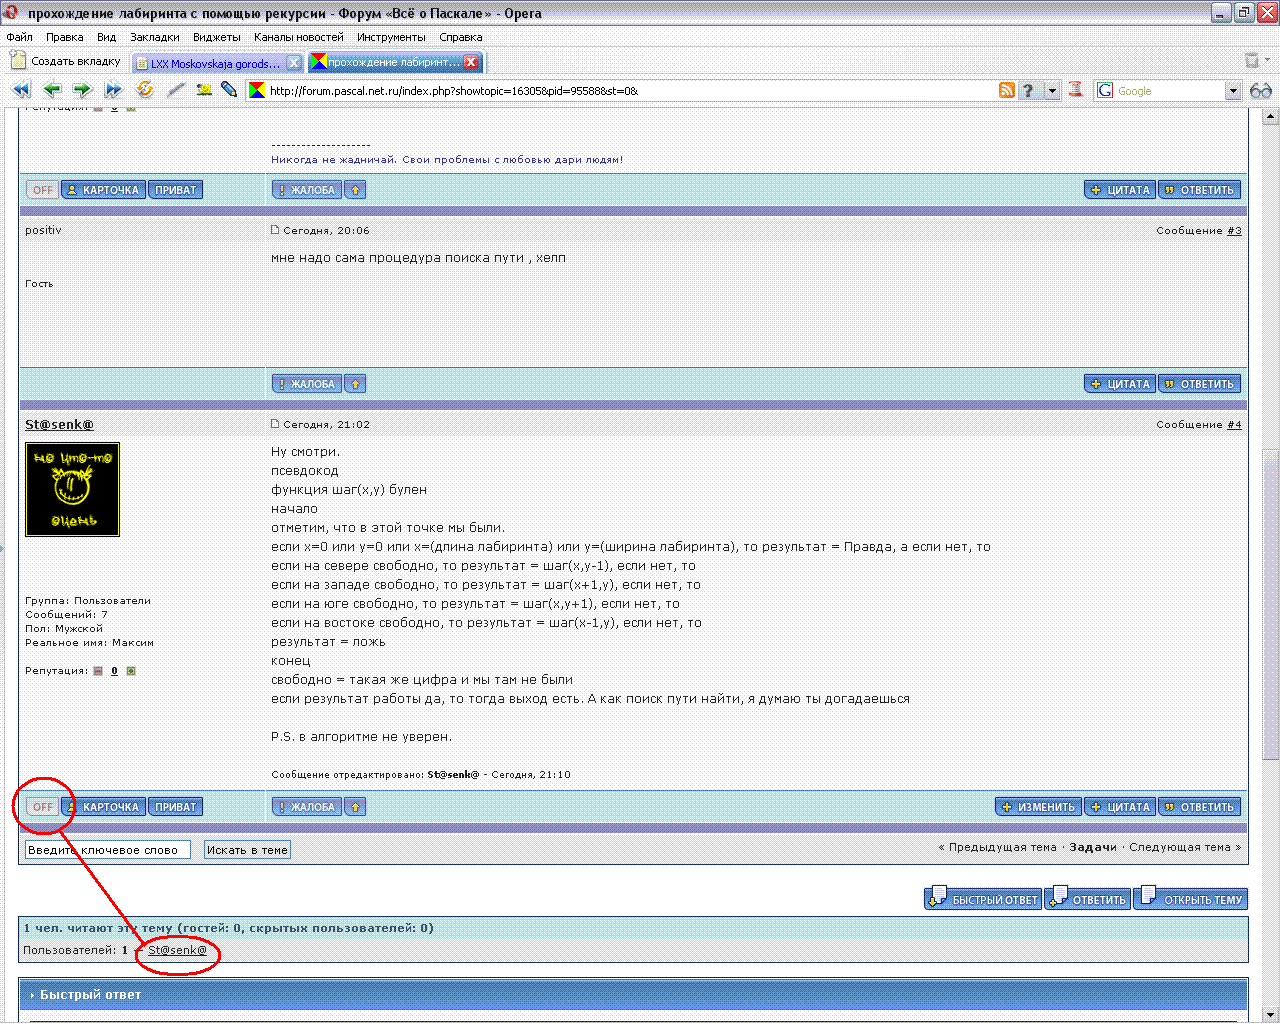Viewport: 1280px width, 1024px height.
Task: Open the RSS feed icon in address bar
Action: 1007,90
